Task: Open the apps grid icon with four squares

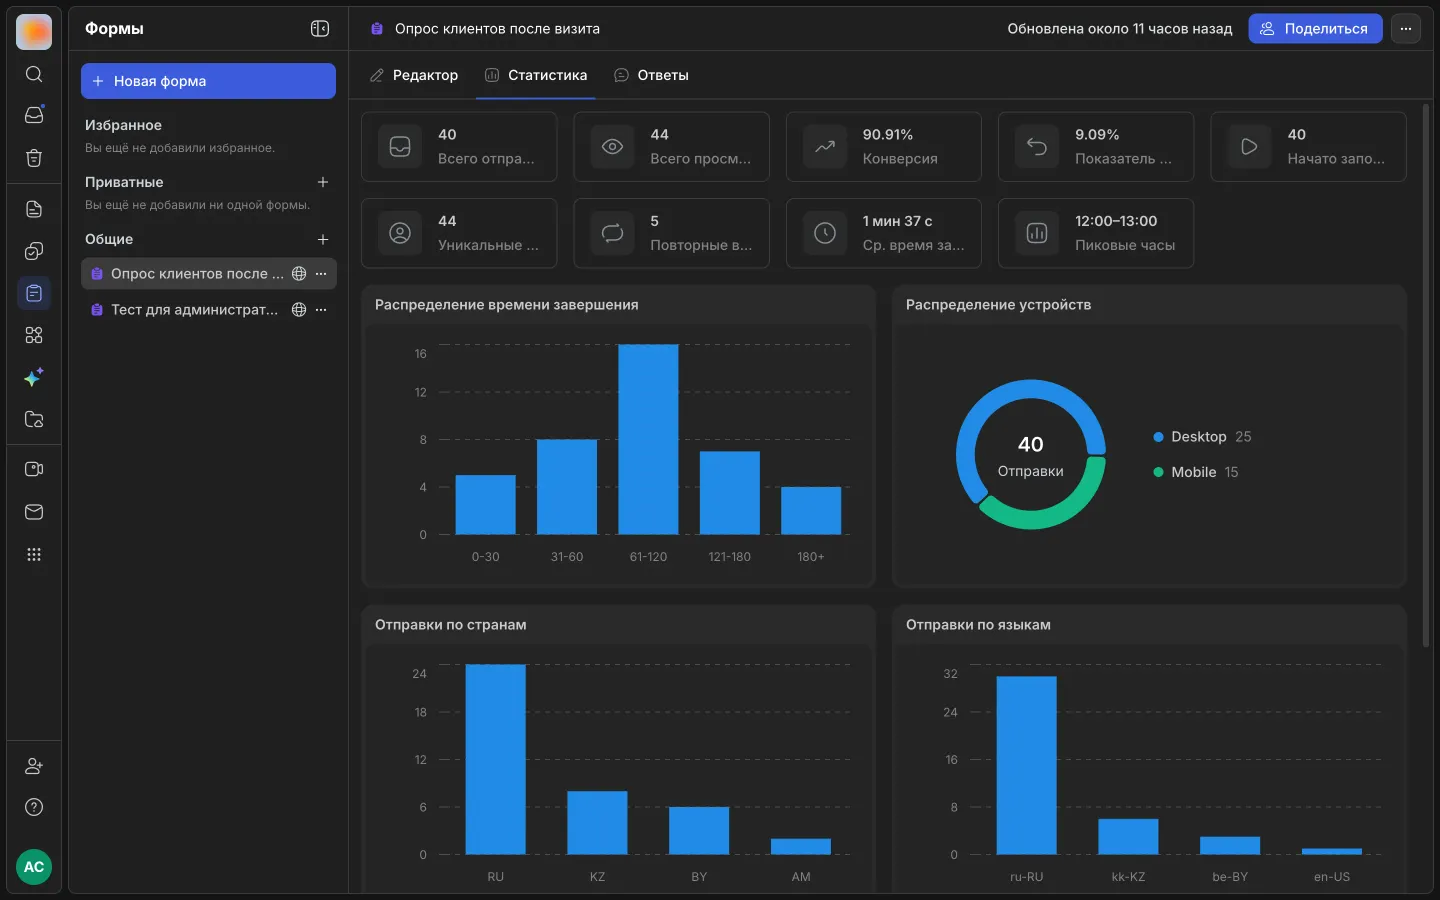Action: [x=34, y=335]
